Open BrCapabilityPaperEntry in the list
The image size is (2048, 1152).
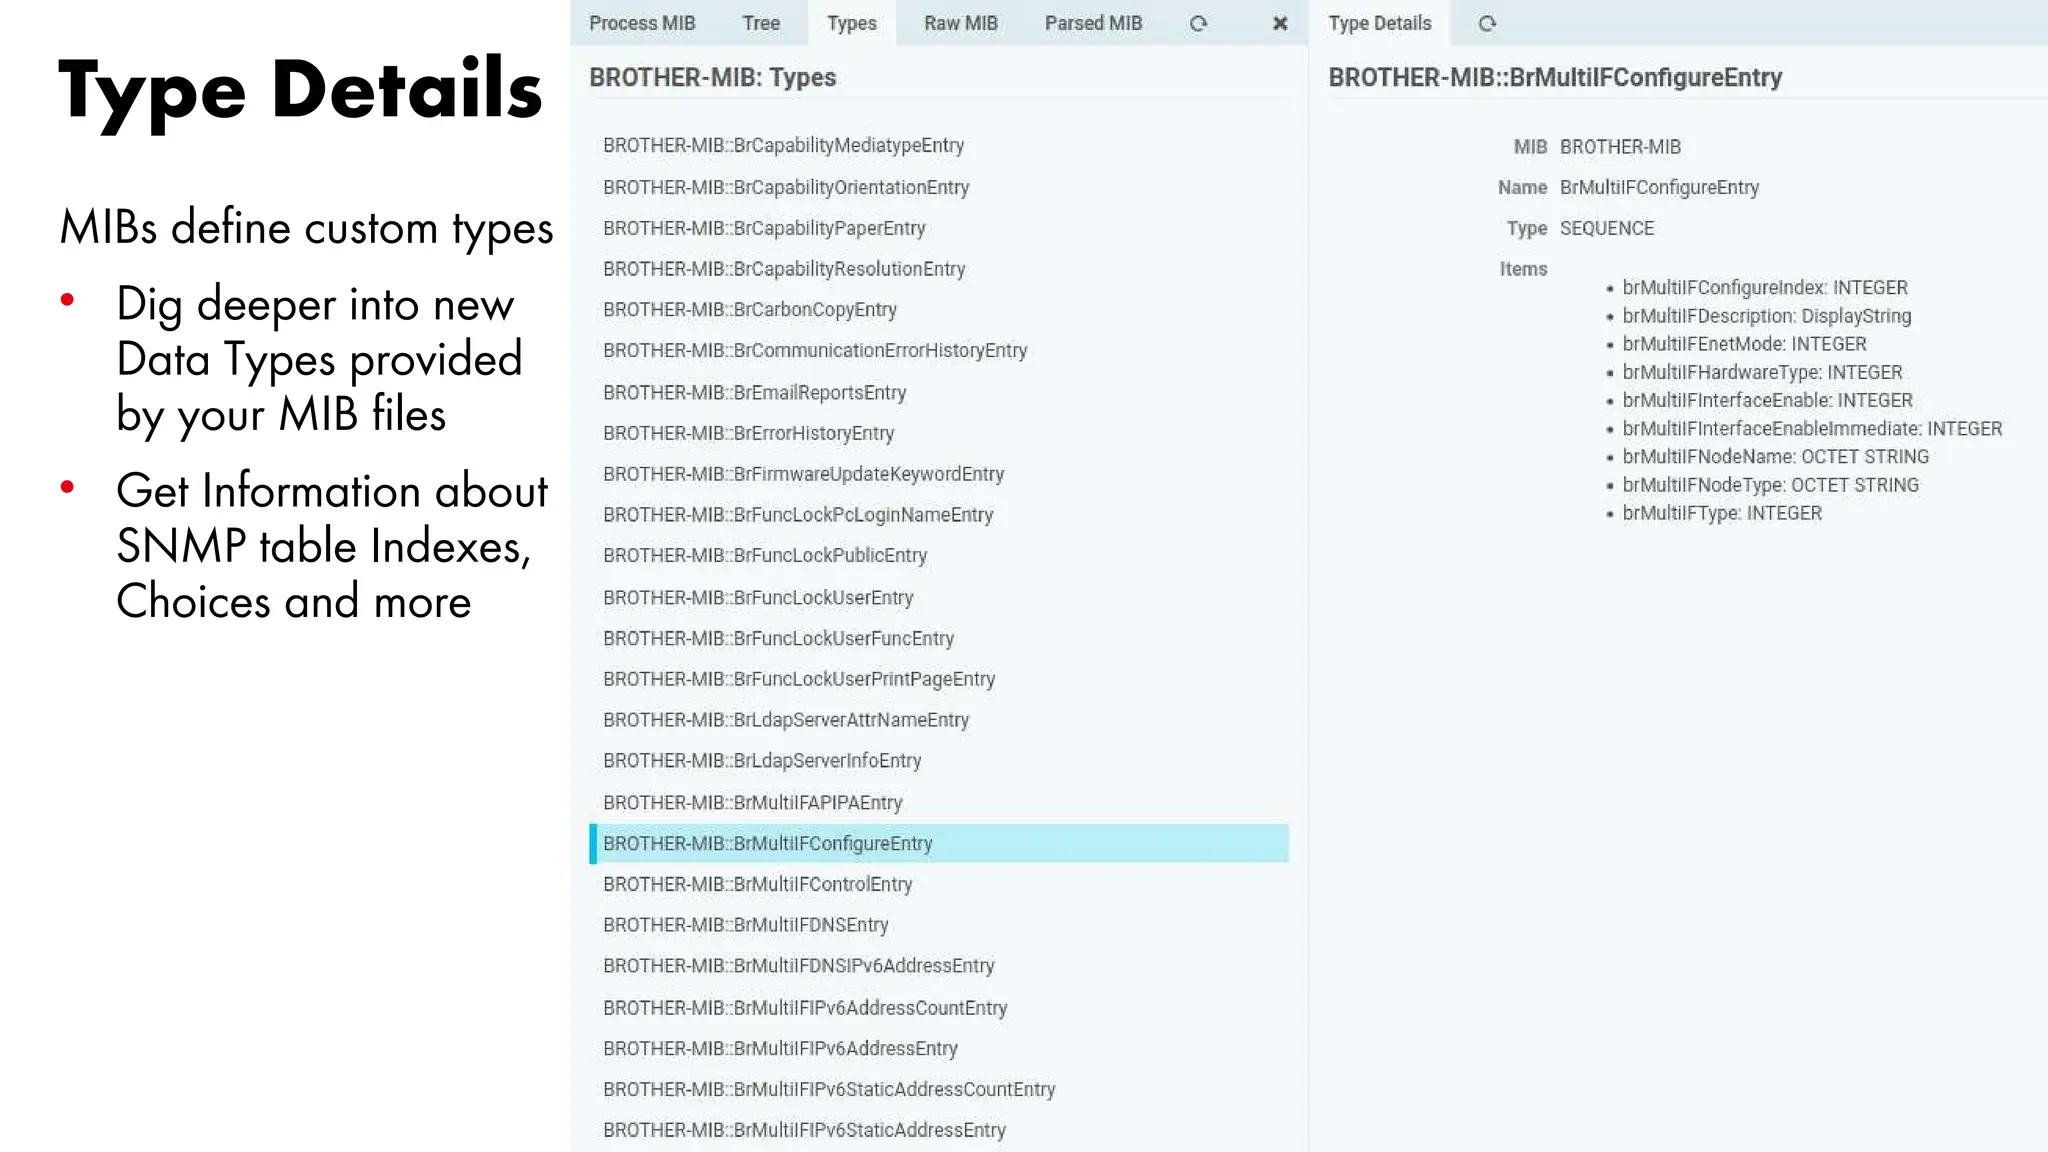point(939,228)
